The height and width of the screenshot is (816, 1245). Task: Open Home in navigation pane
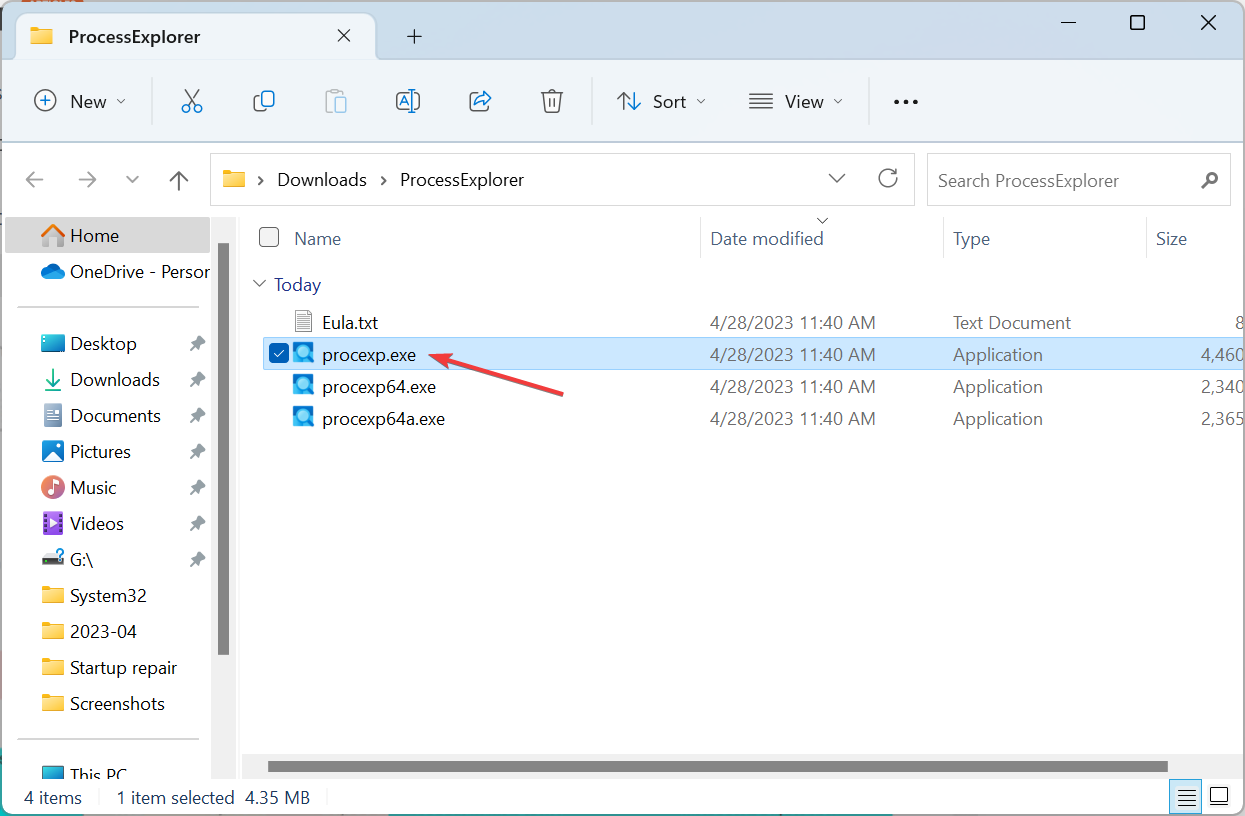108,235
